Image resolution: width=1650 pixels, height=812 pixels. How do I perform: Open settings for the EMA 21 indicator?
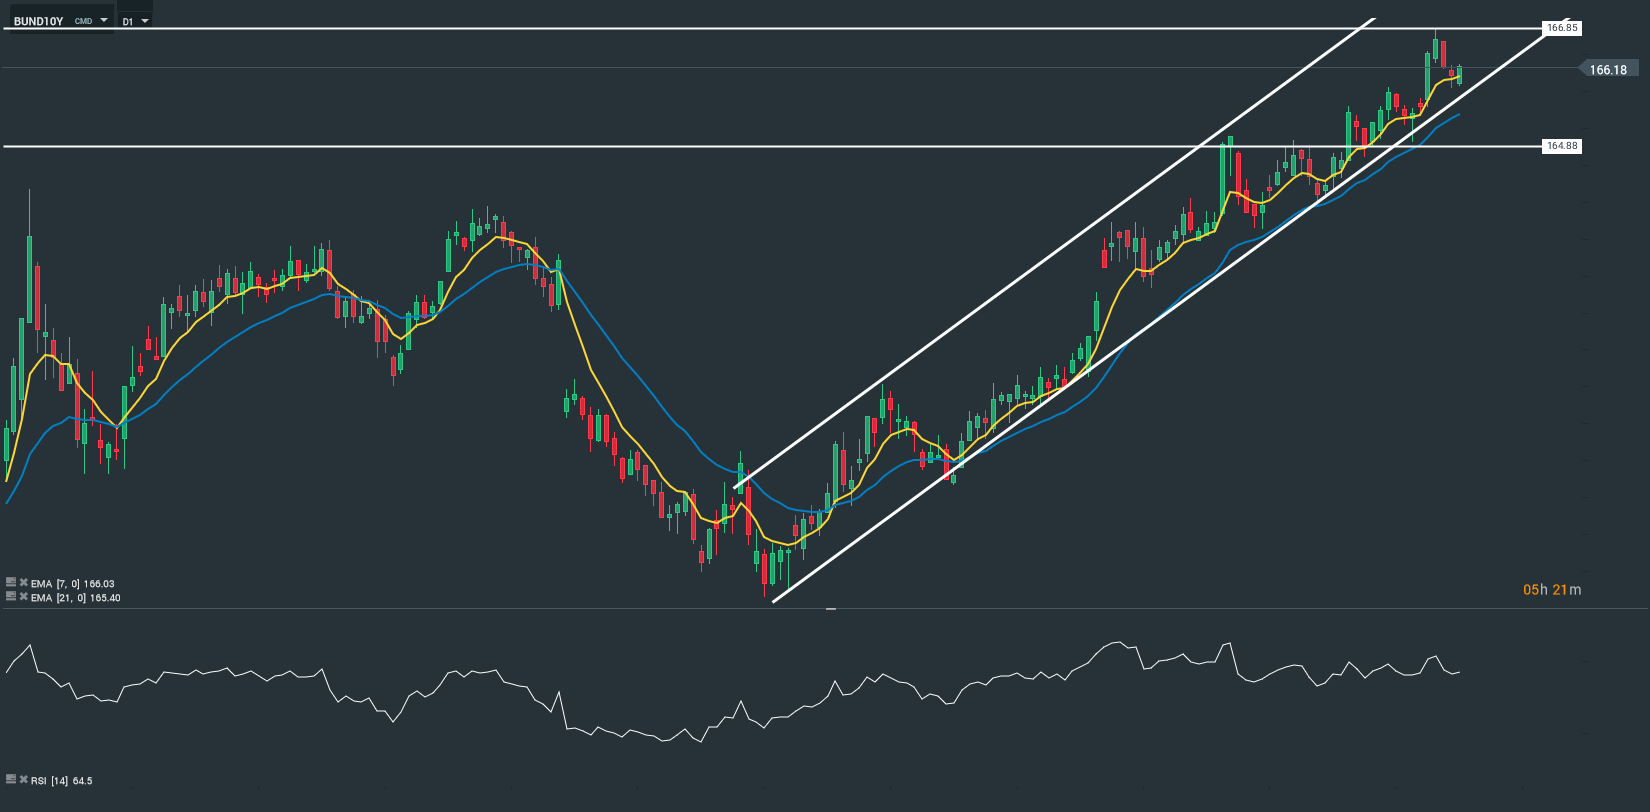11,597
